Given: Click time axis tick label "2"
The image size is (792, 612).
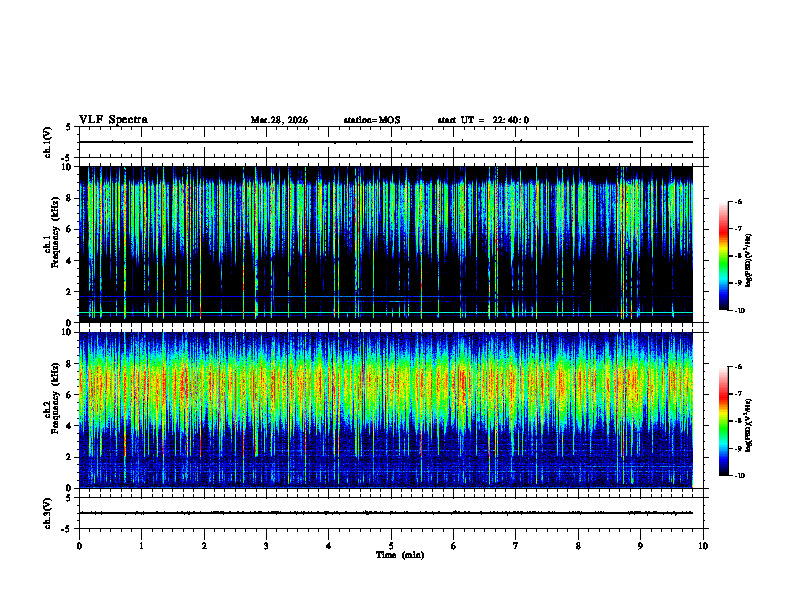Looking at the screenshot, I should point(204,546).
